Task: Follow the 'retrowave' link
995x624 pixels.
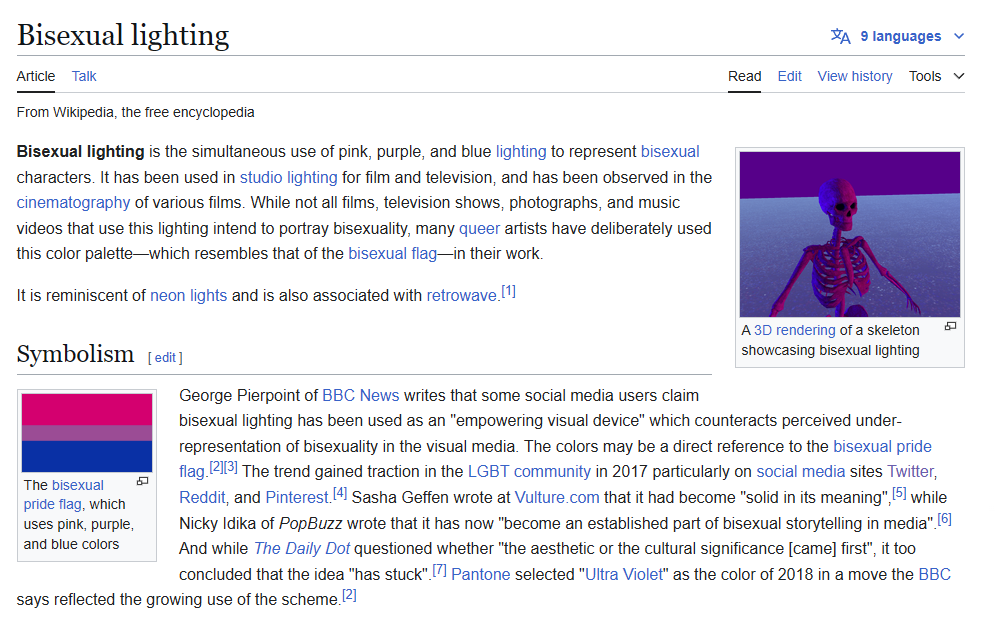Action: click(x=461, y=296)
